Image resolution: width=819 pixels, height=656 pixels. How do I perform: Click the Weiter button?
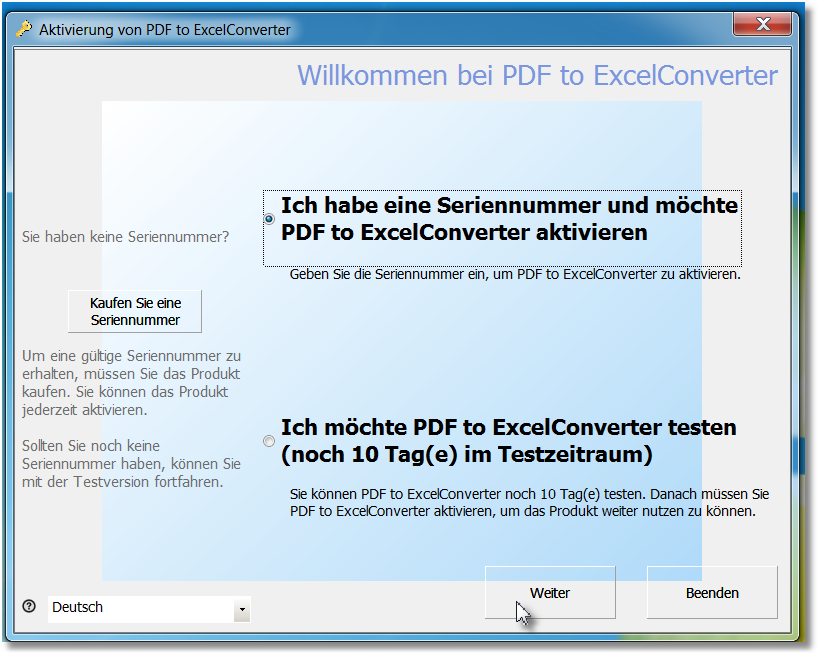coord(550,593)
